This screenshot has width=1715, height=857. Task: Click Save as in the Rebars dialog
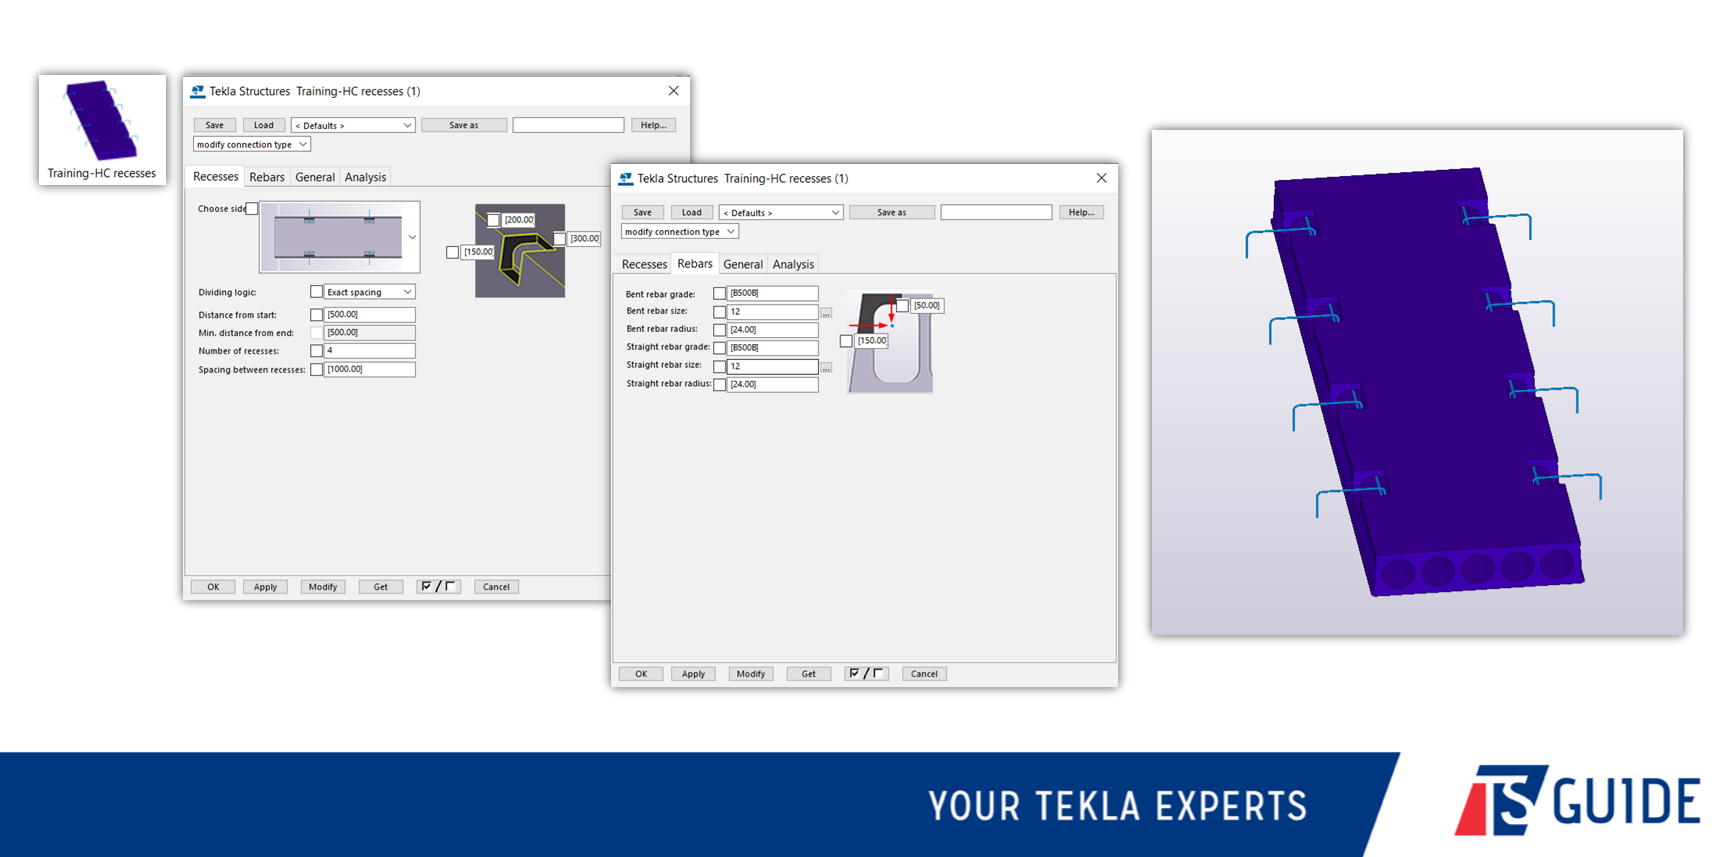(x=892, y=212)
